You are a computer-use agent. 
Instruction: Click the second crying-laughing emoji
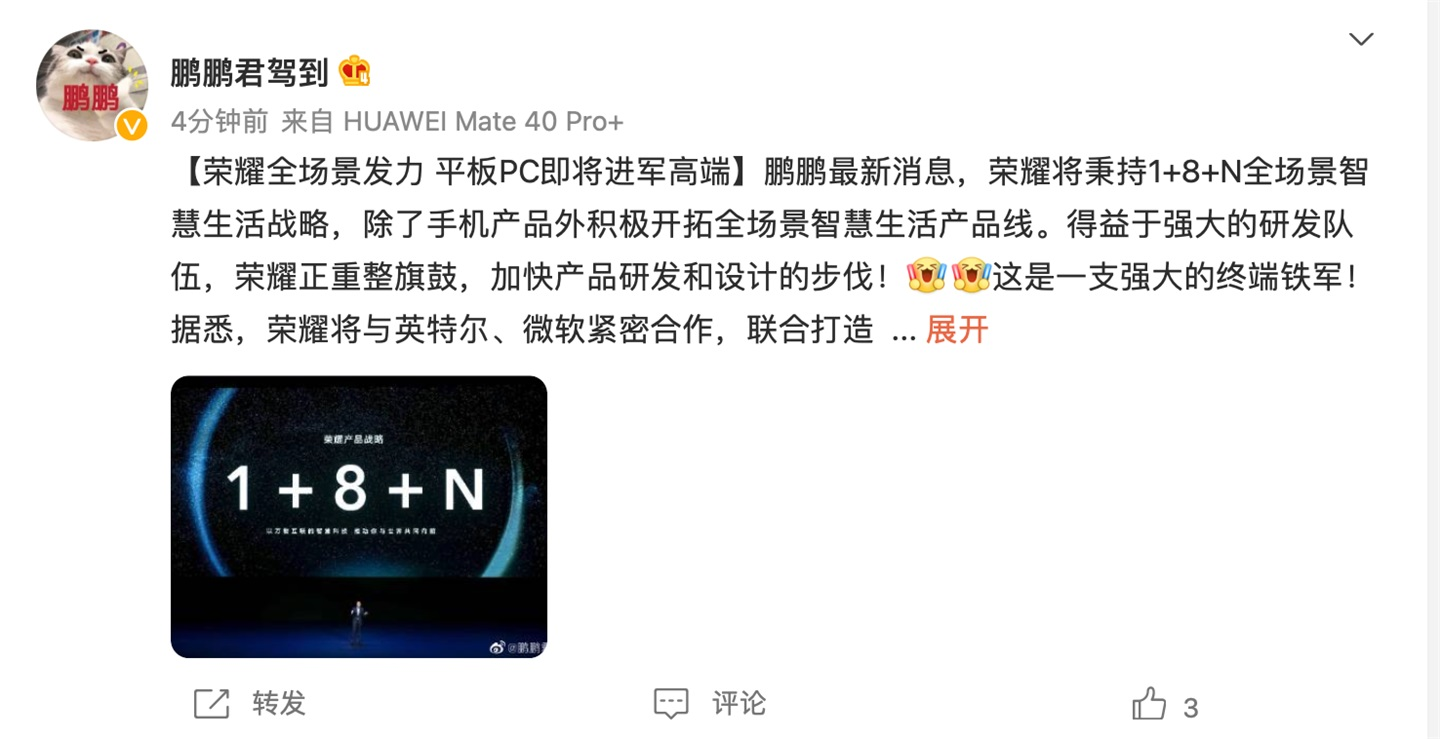coord(971,276)
